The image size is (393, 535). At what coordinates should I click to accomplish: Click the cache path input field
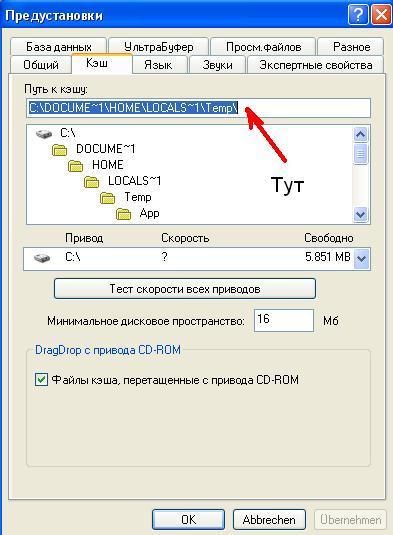click(x=198, y=108)
